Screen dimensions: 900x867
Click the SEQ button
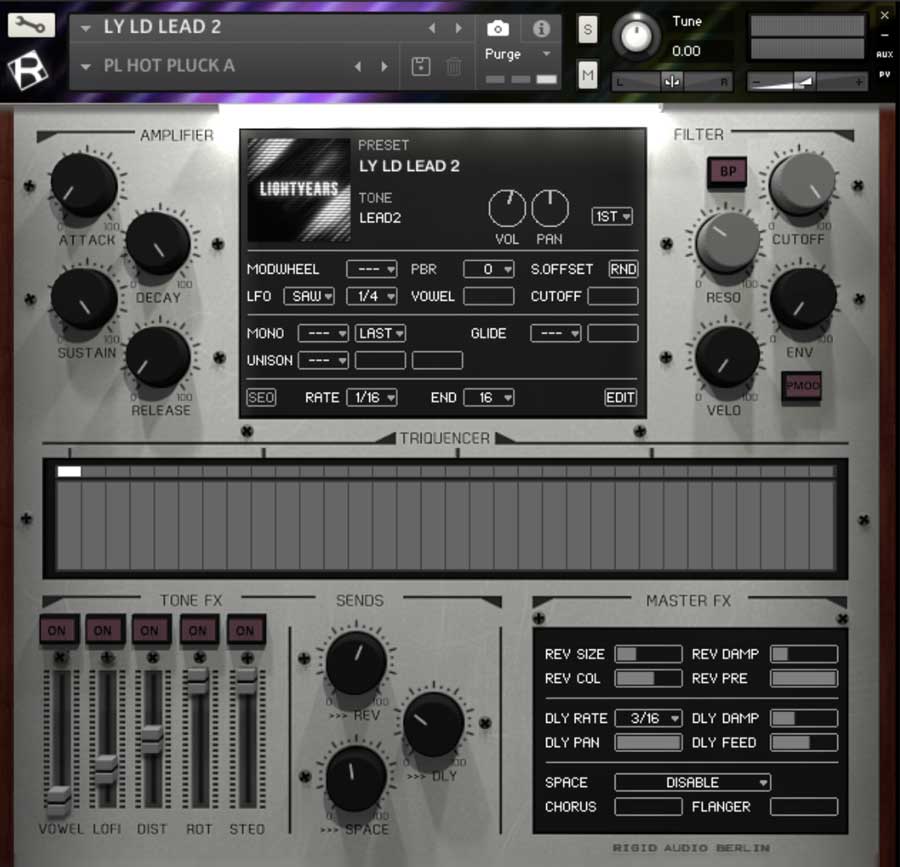pyautogui.click(x=261, y=398)
